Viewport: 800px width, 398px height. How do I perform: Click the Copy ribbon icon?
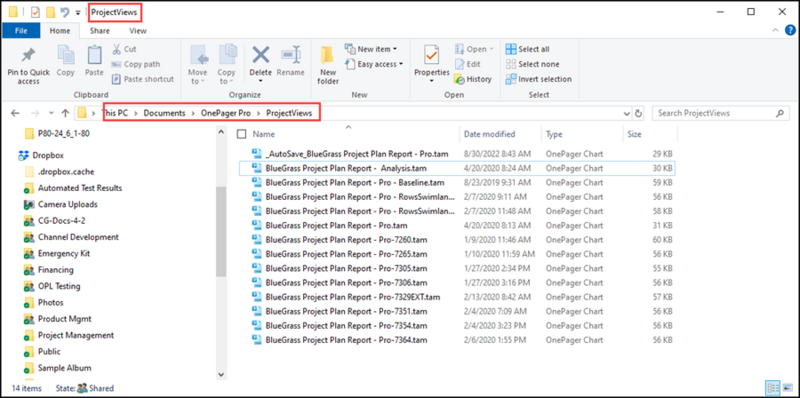(65, 55)
